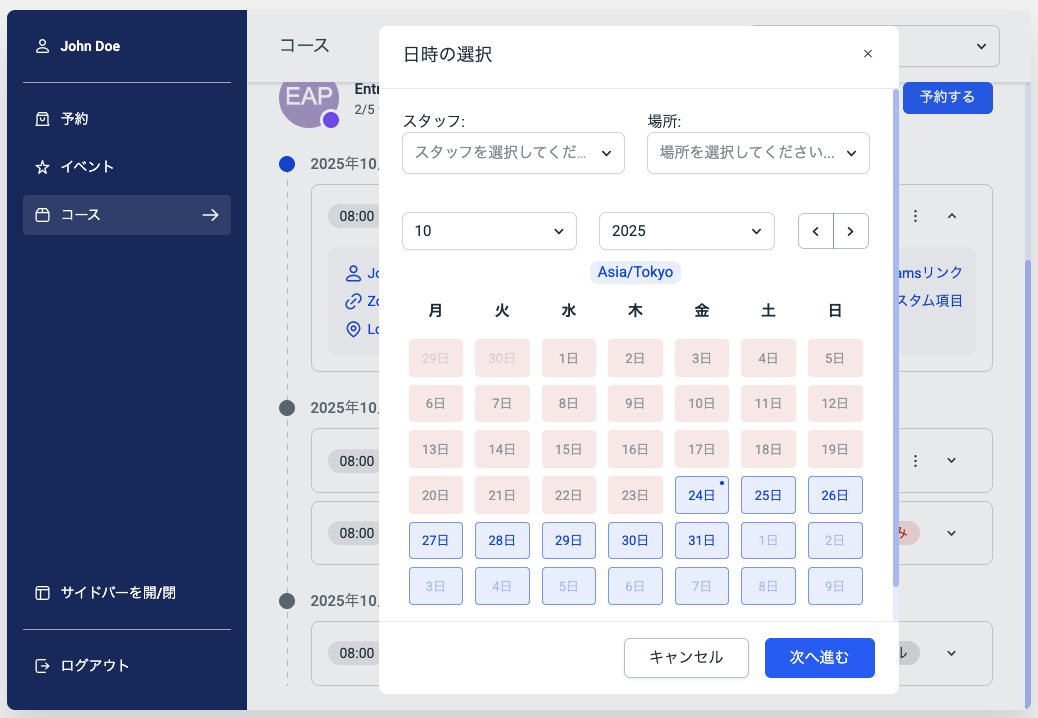
Task: Click the dialog's vertical scrollbar
Action: (x=895, y=338)
